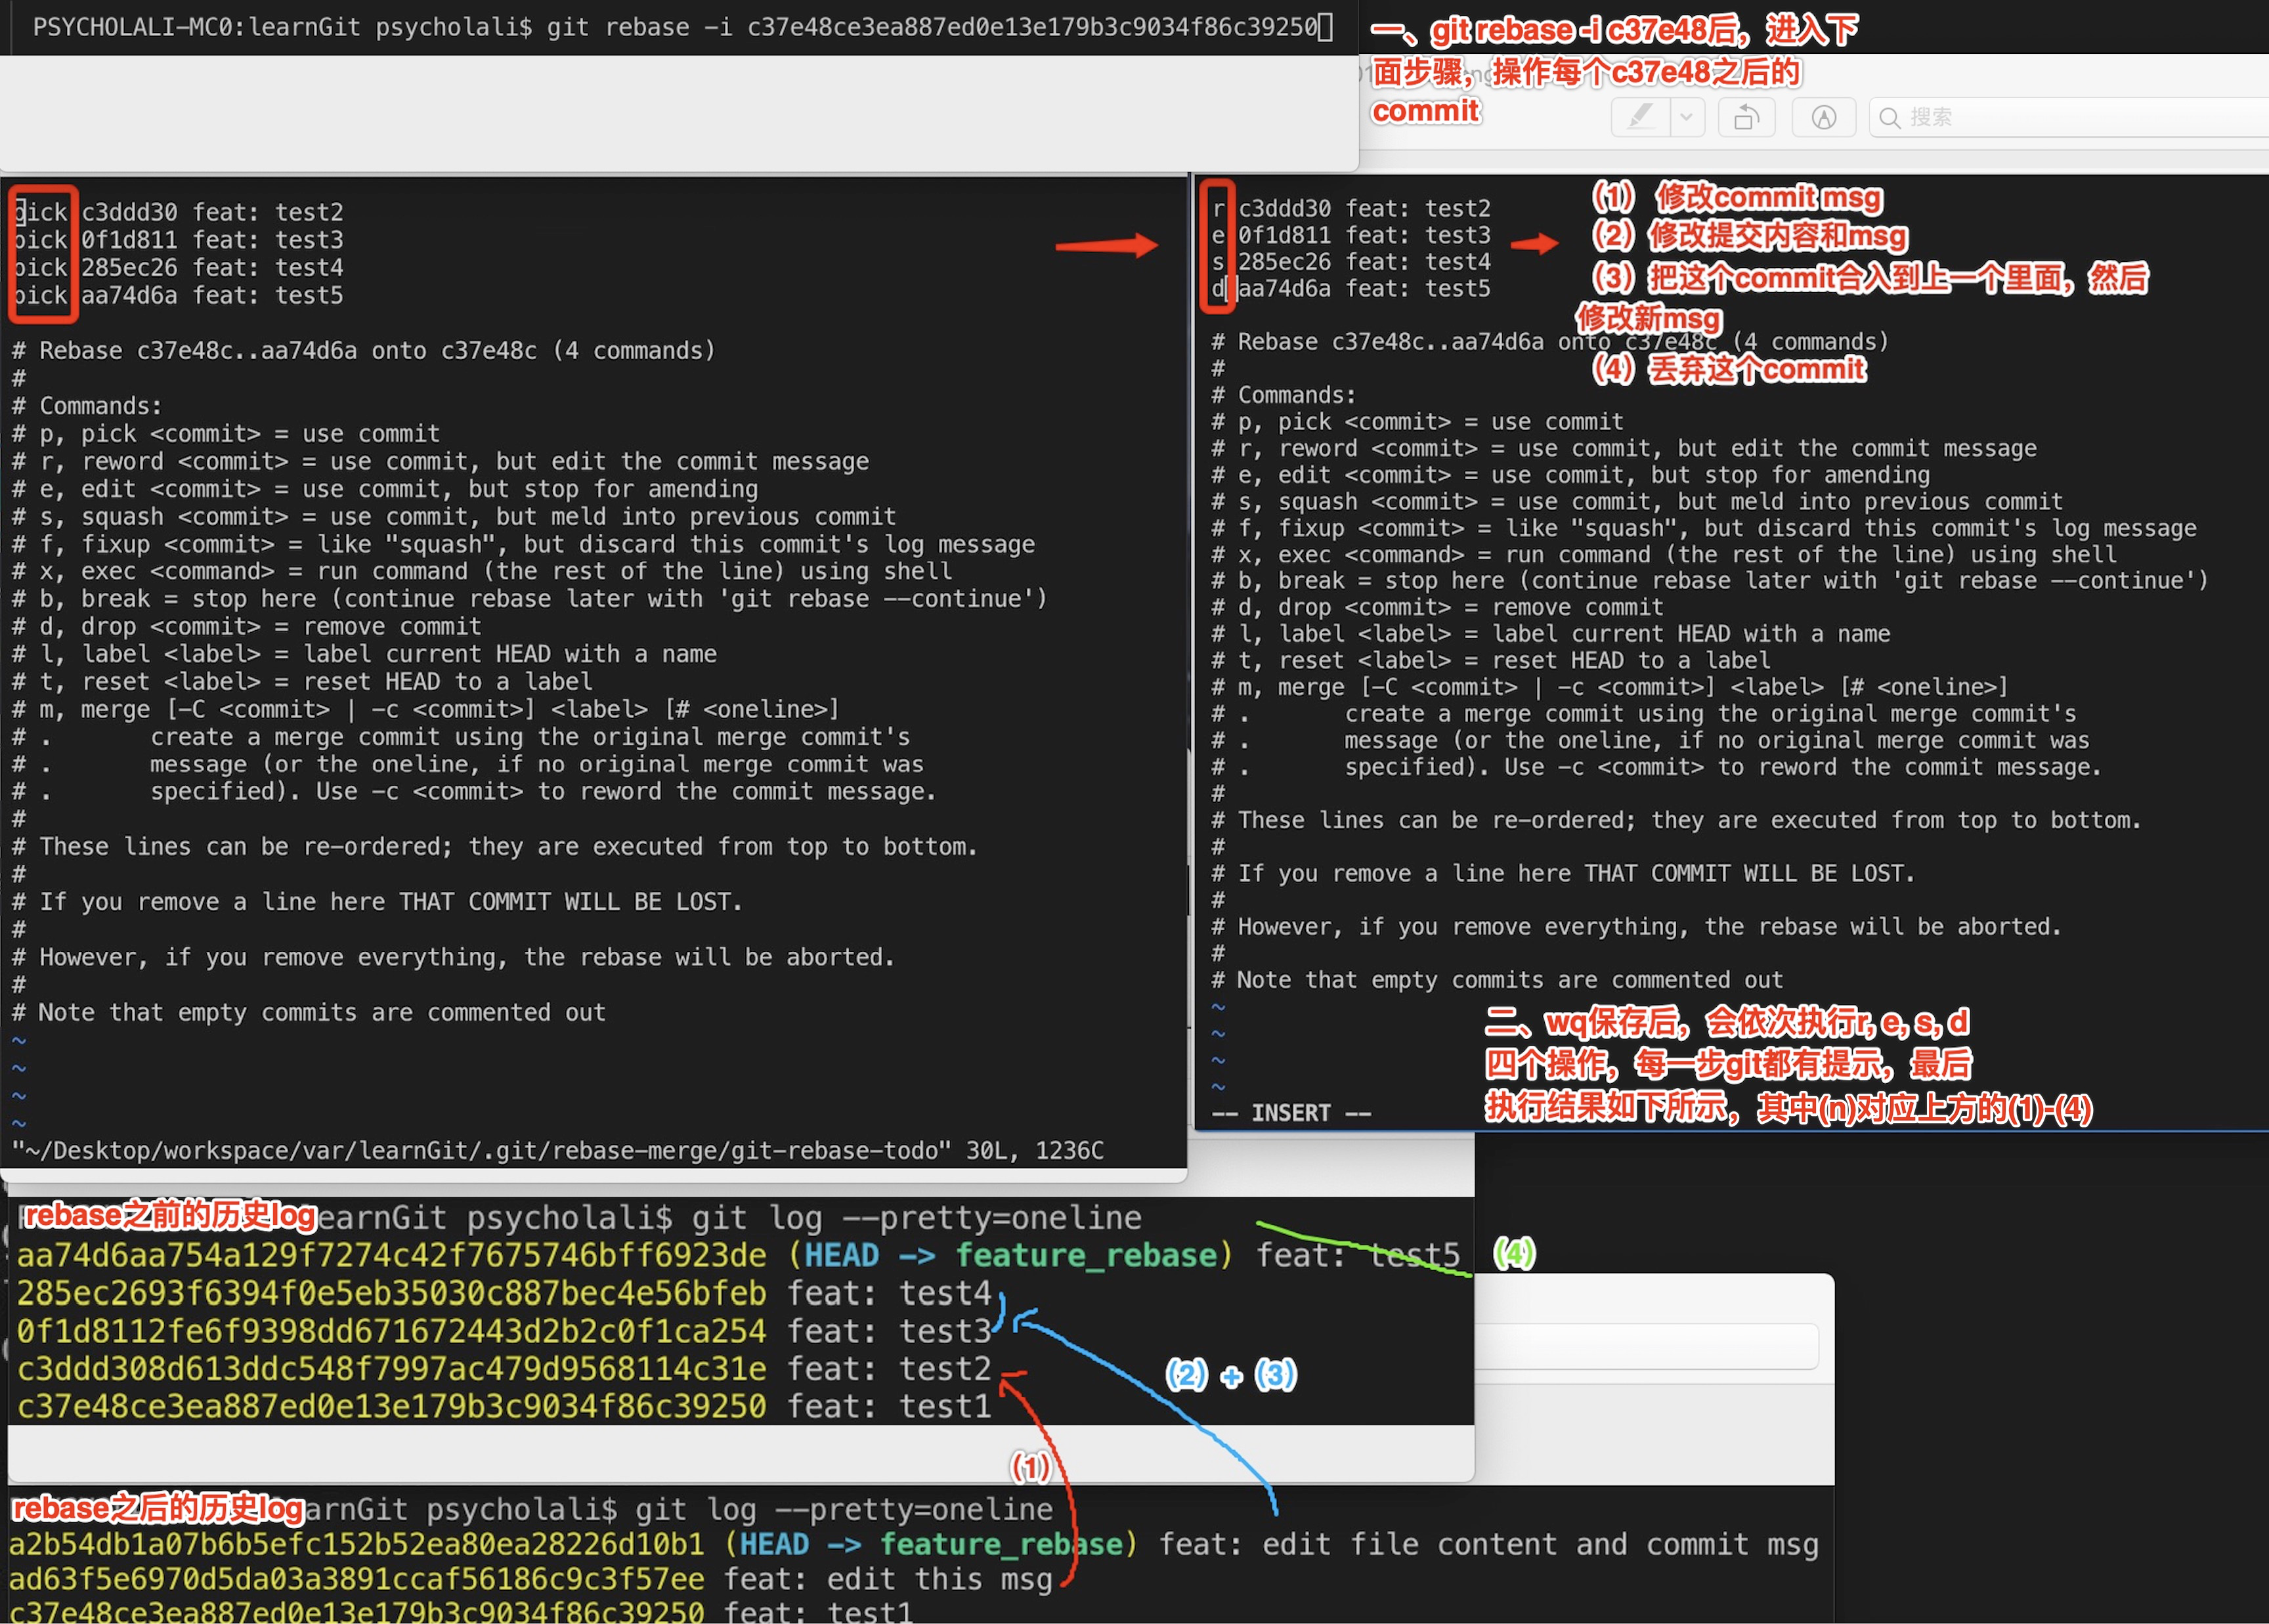Screen dimensions: 2269x1624
Task: Select the highlighter pen tool
Action: [1640, 117]
